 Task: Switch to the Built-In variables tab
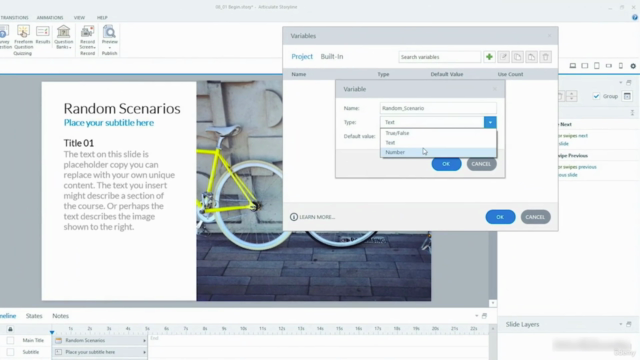[332, 56]
